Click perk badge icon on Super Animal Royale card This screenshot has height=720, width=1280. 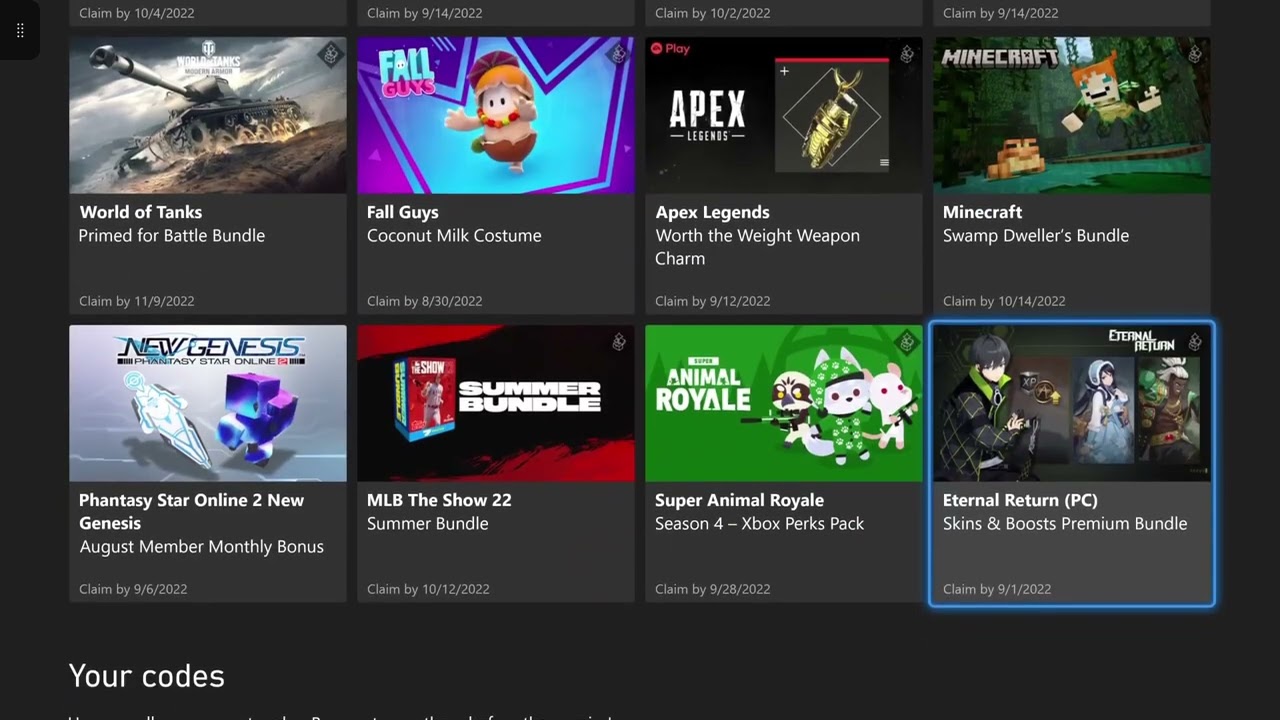906,342
